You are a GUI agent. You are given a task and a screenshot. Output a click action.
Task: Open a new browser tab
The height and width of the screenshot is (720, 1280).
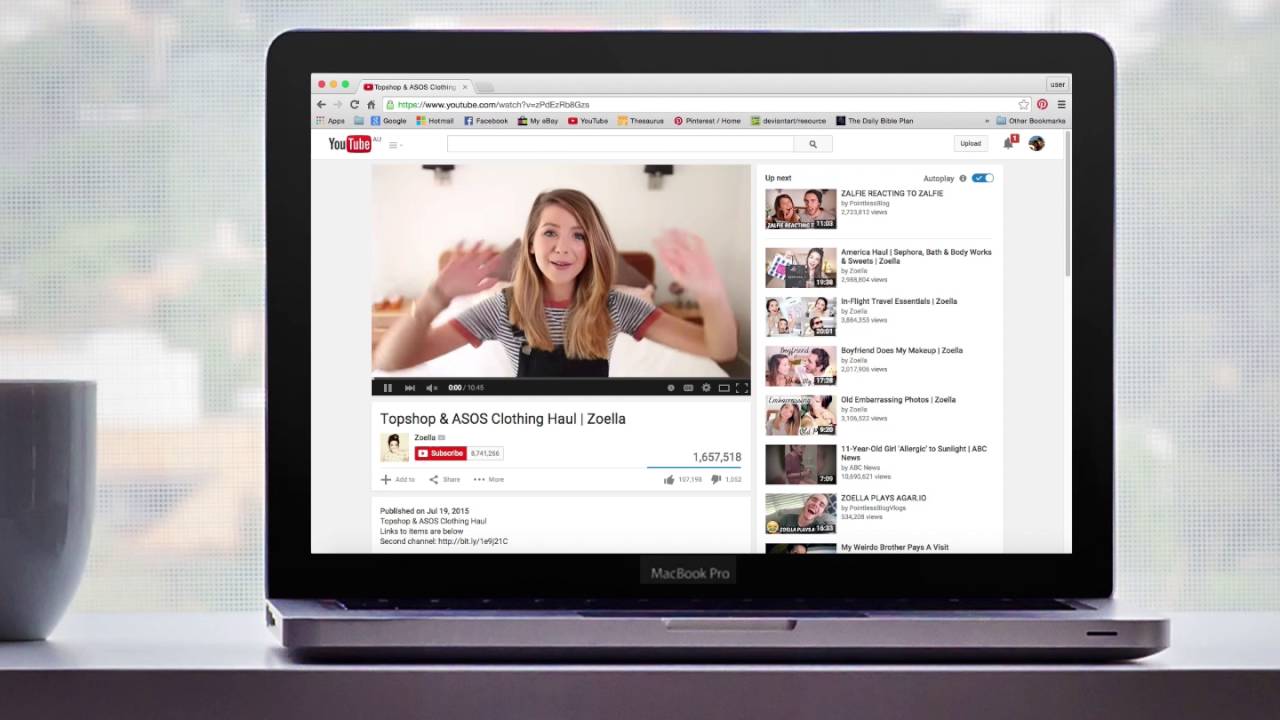coord(486,88)
